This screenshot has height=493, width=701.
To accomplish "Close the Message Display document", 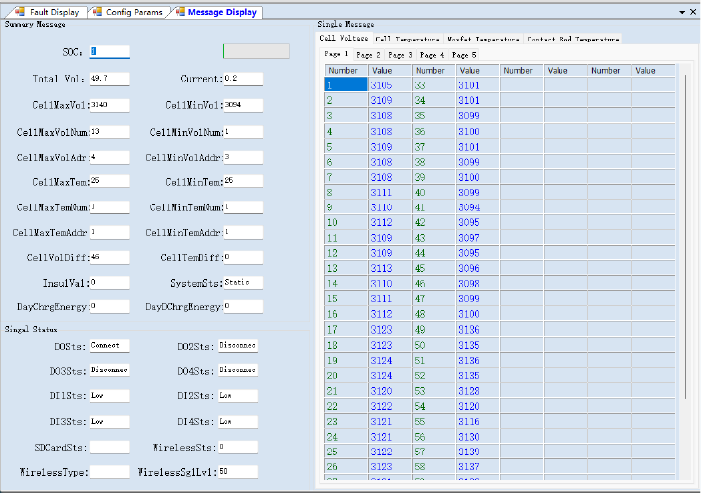I will pos(692,12).
